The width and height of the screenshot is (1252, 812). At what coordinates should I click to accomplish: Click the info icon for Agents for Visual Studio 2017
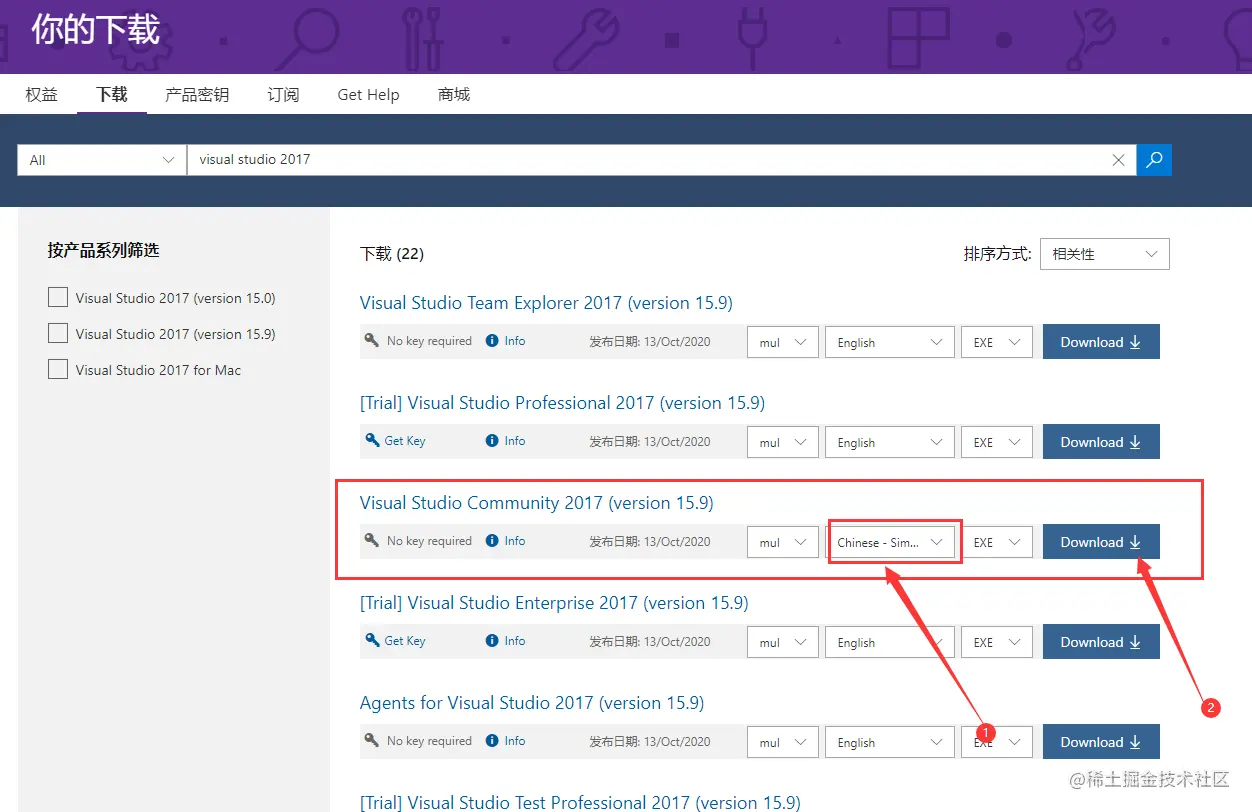click(x=492, y=741)
